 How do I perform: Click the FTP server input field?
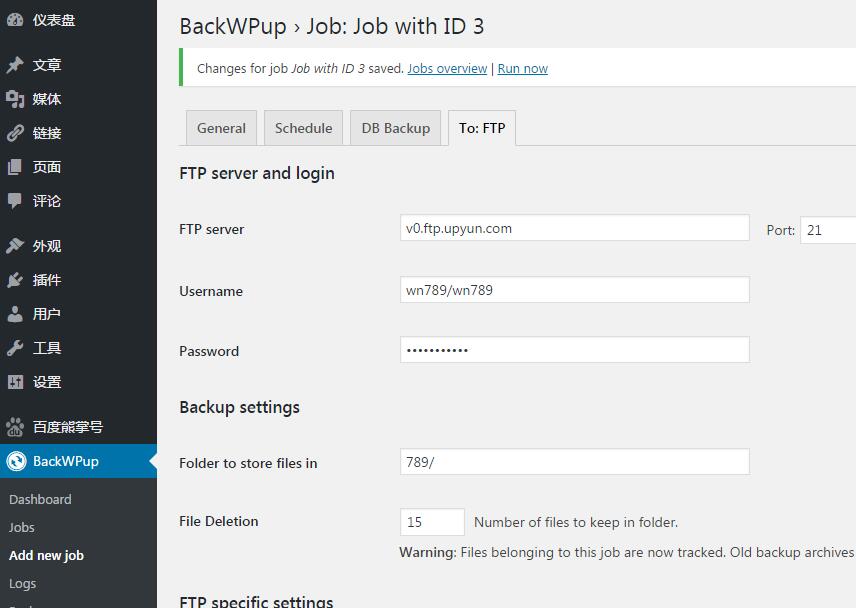(x=574, y=228)
